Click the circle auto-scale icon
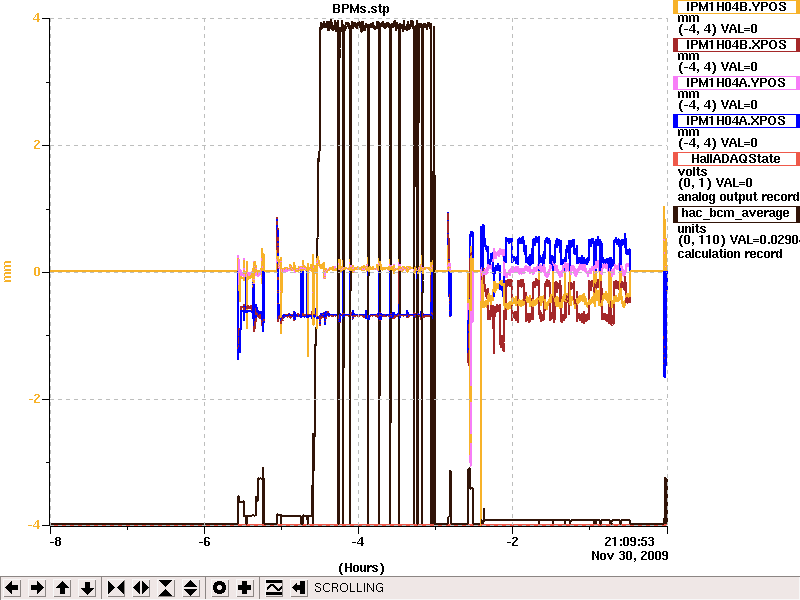Screen dimensions: 800x600 [x=219, y=588]
